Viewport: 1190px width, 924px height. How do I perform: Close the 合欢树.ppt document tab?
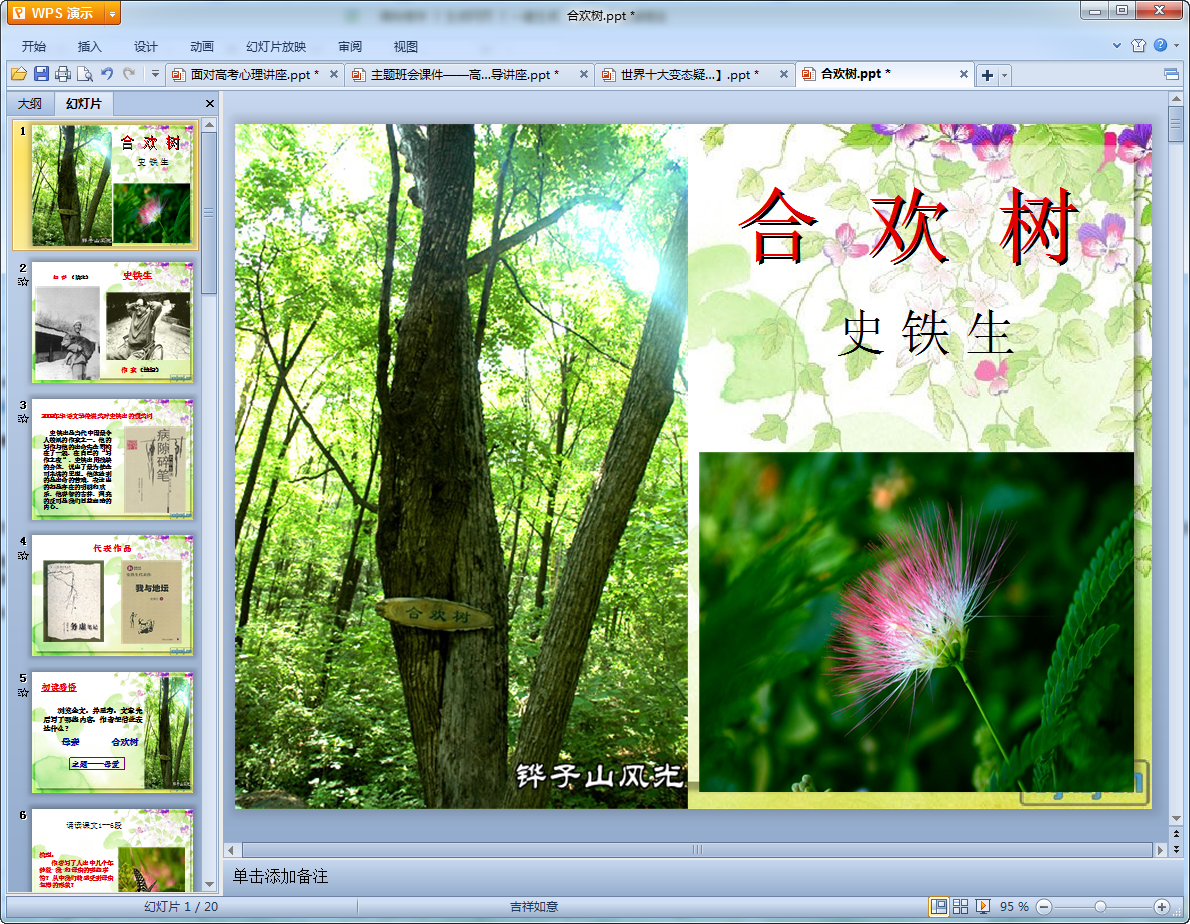tap(964, 74)
